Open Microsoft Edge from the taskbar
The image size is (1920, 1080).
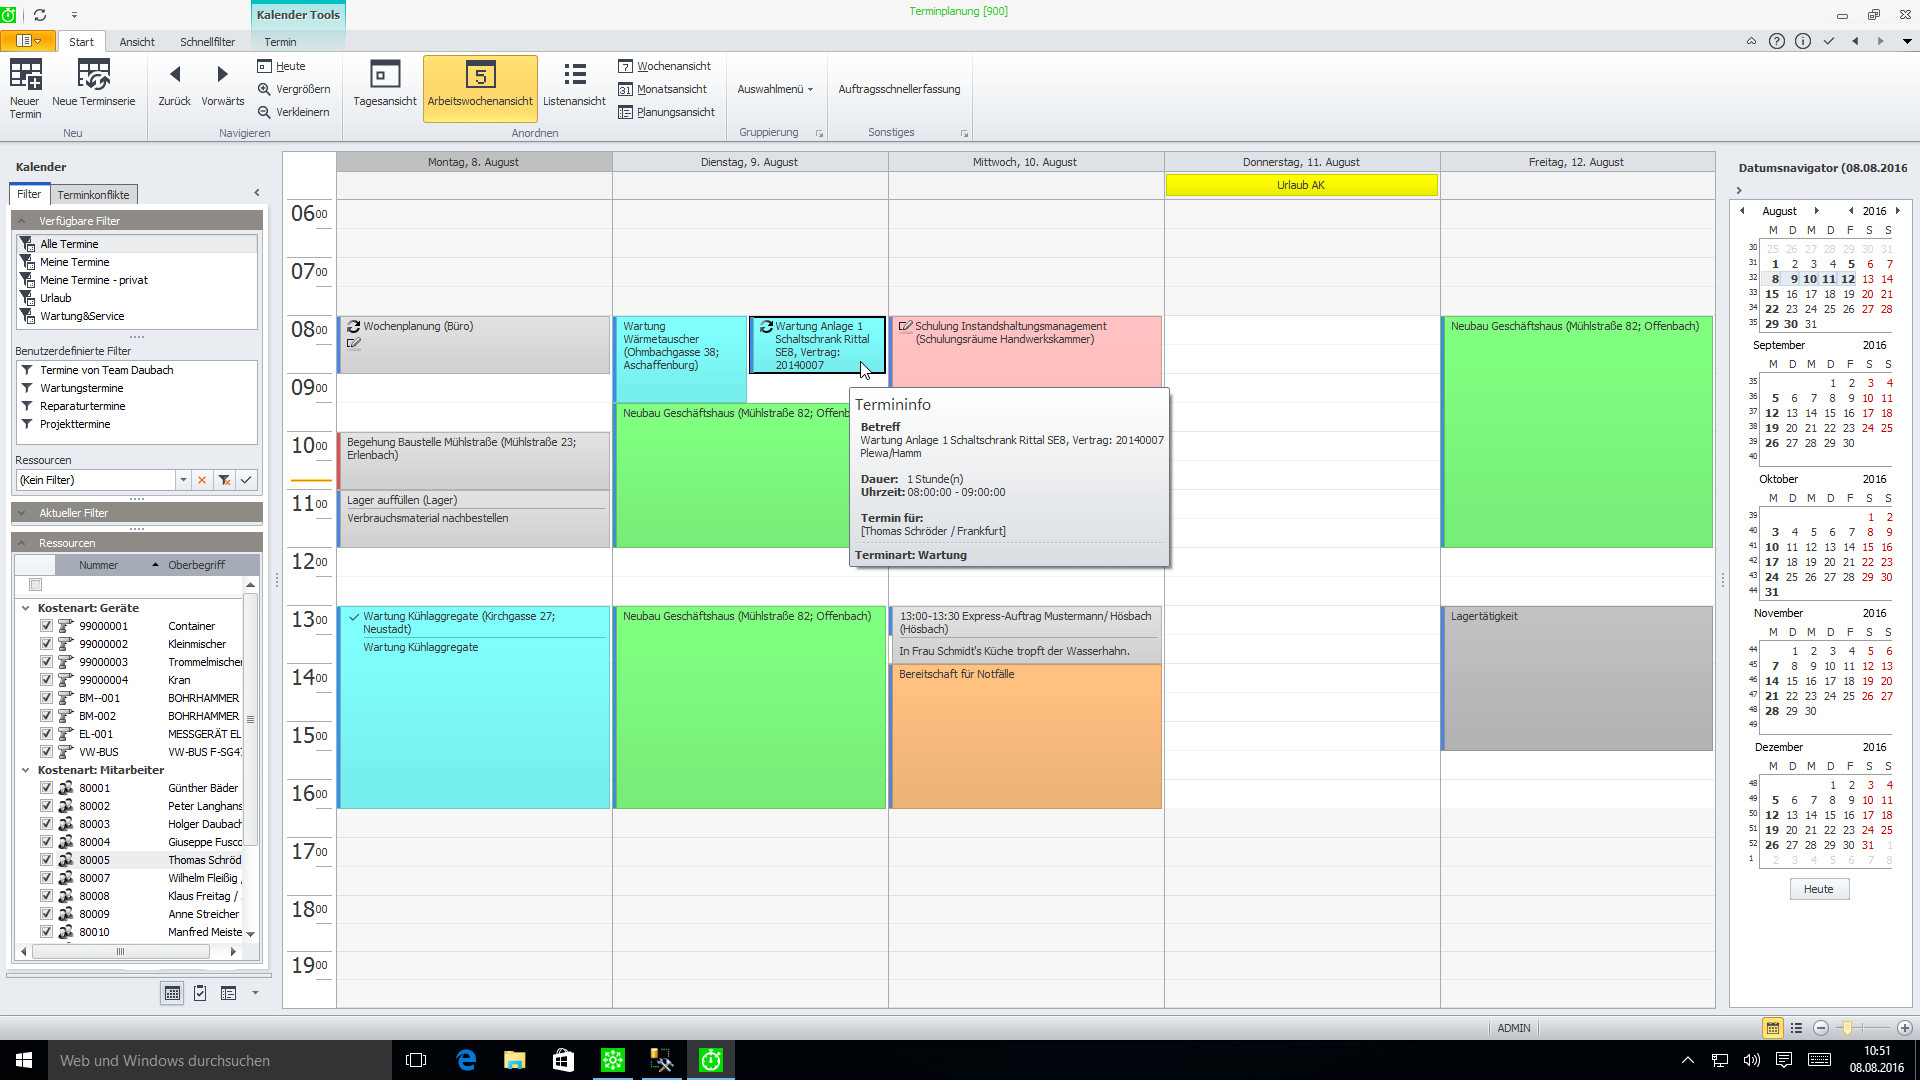tap(466, 1060)
